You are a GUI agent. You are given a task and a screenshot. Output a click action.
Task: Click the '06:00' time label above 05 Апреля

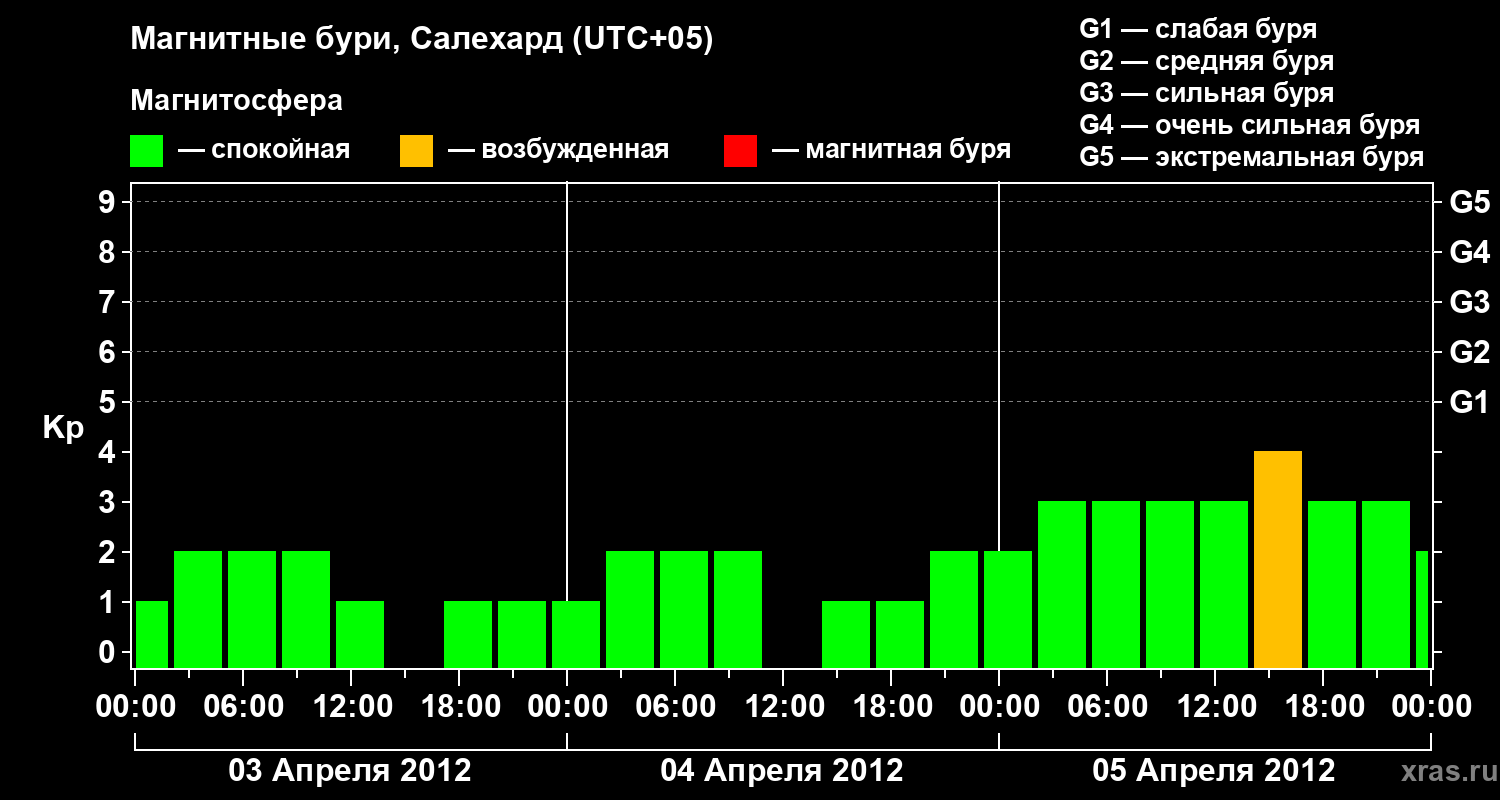tap(1107, 707)
